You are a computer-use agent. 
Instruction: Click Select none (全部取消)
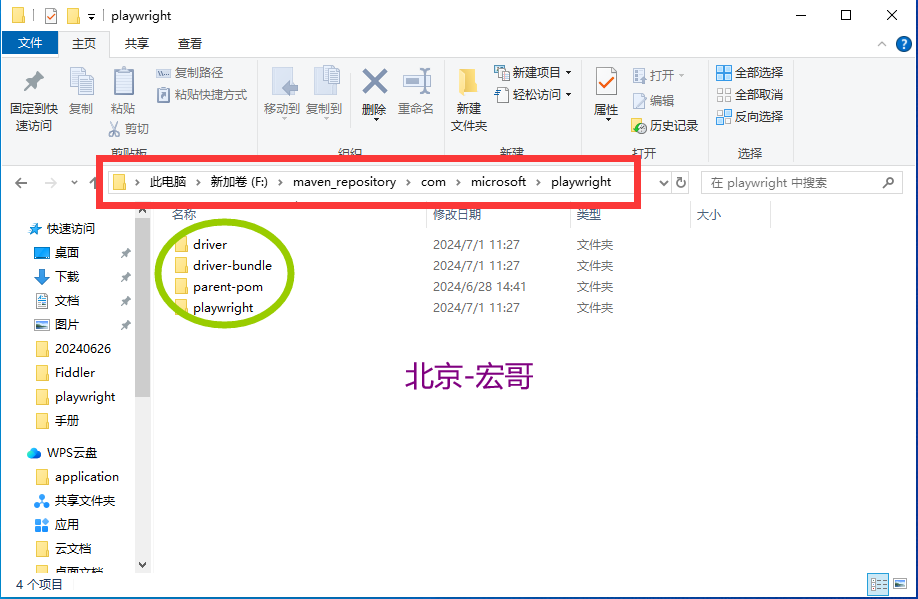[749, 94]
